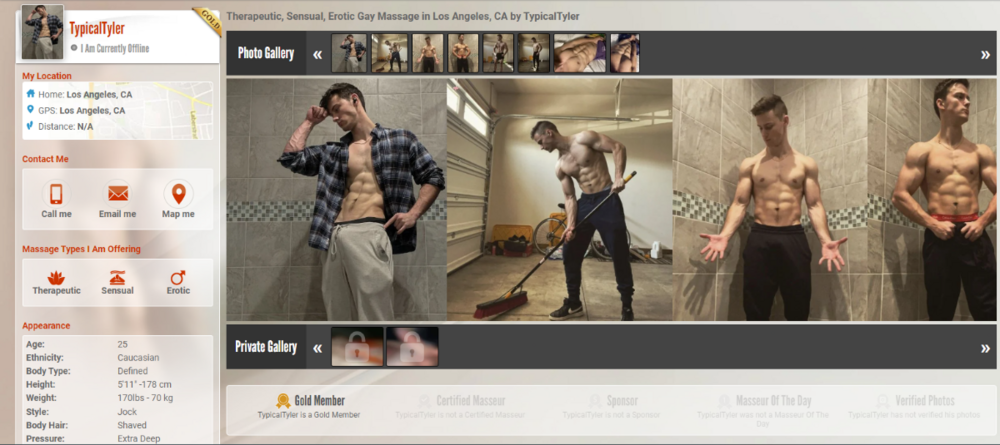This screenshot has width=1000, height=445.
Task: Select the Therapeutic massage lotus icon
Action: [56, 277]
